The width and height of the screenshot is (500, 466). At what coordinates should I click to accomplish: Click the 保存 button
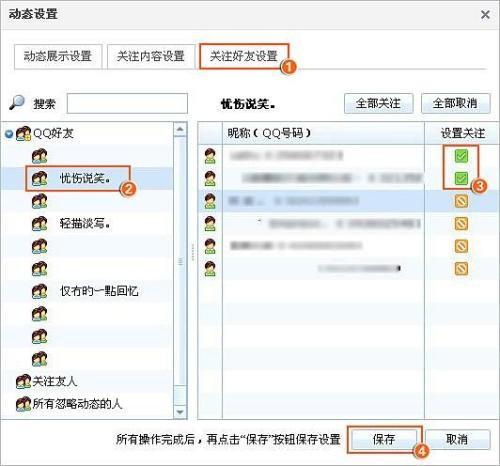[384, 440]
